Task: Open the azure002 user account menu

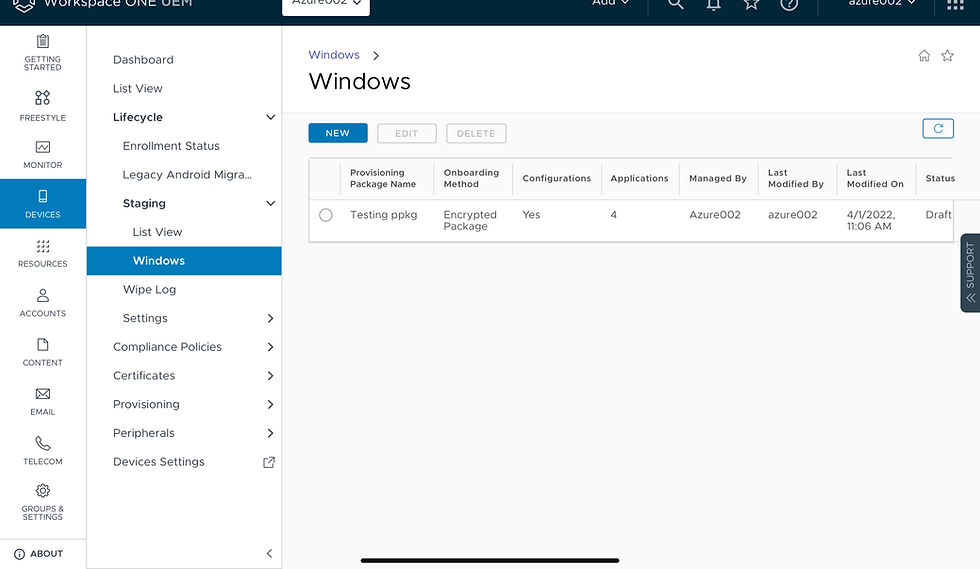Action: point(881,3)
